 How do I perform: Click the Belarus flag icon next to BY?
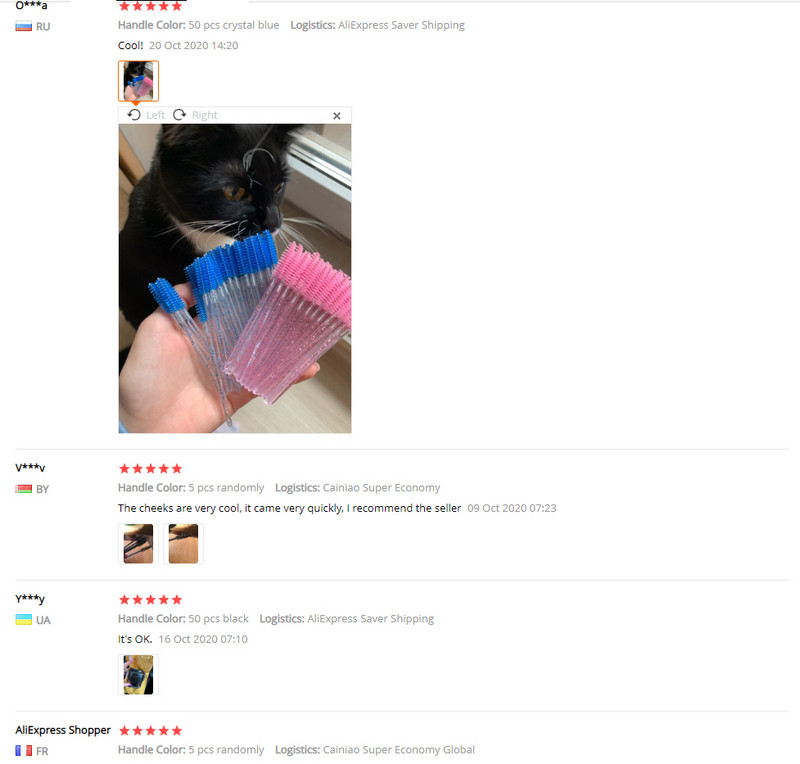(23, 489)
